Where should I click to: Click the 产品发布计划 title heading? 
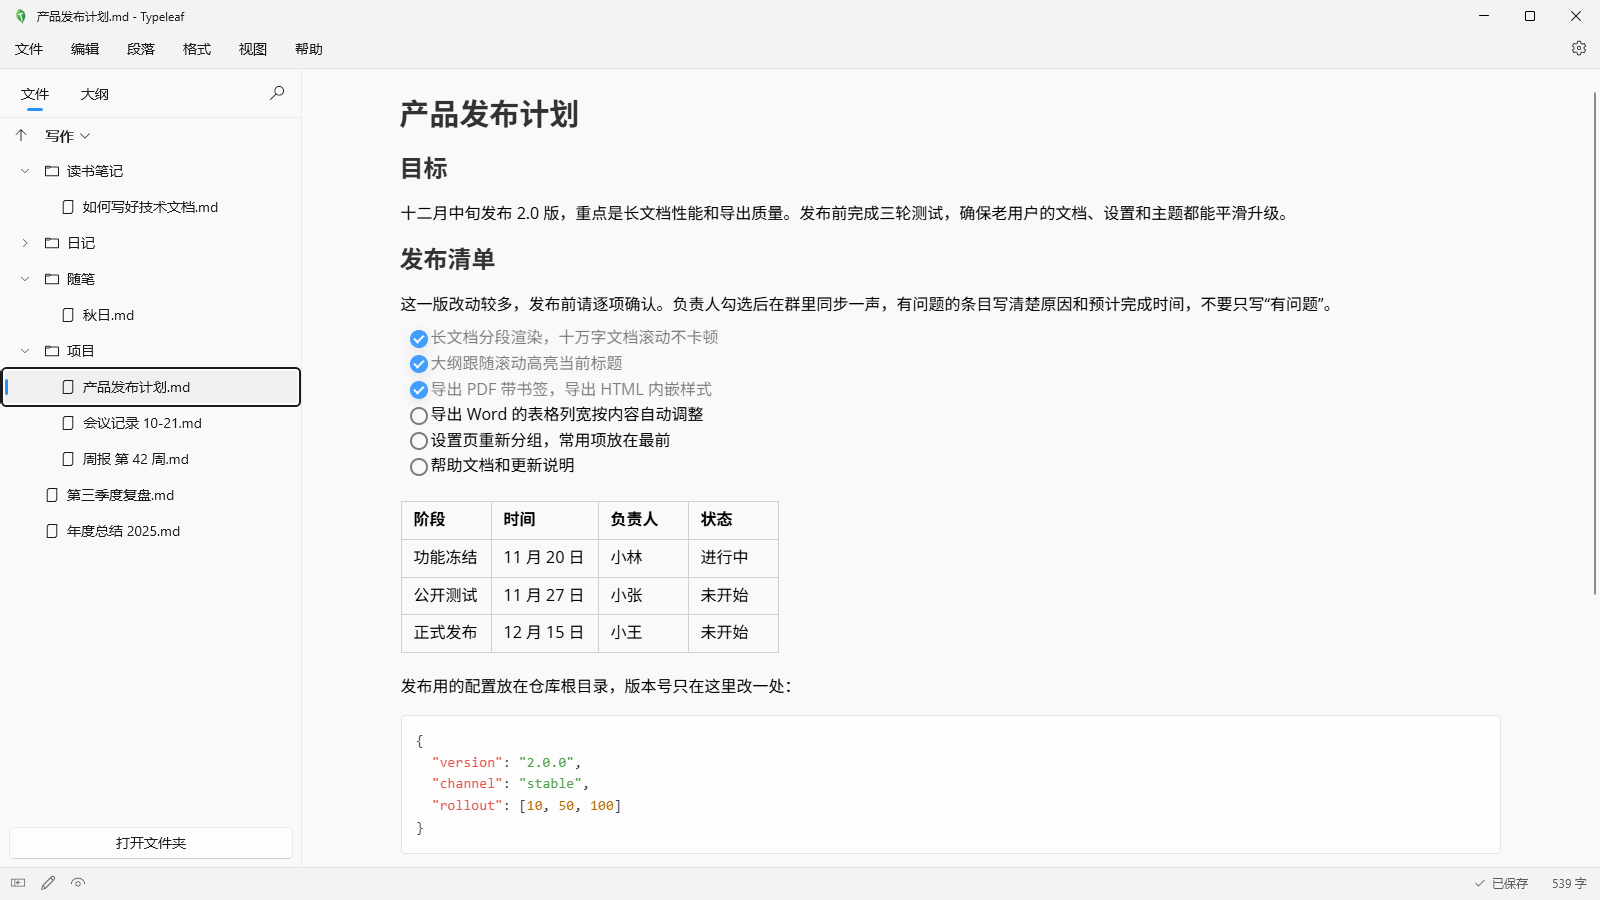[x=489, y=114]
